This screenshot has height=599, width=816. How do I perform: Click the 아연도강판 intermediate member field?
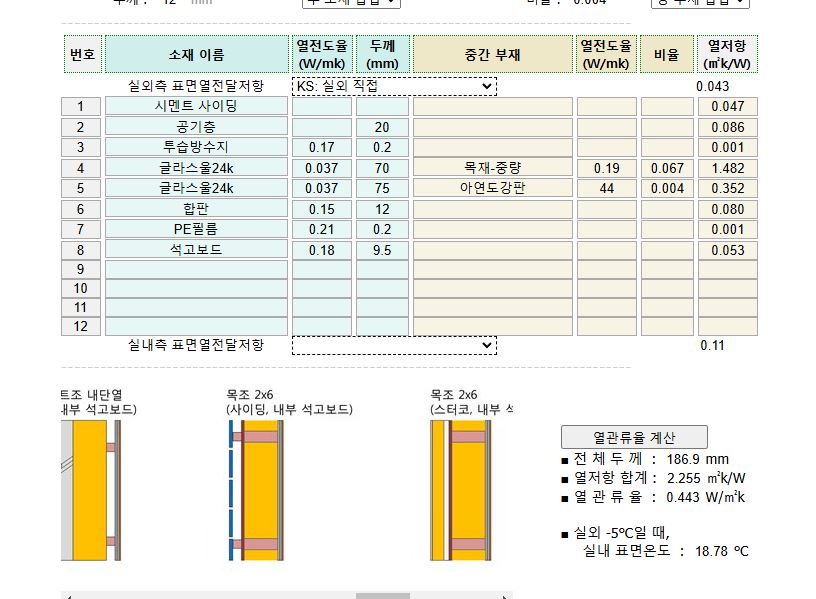click(x=492, y=189)
